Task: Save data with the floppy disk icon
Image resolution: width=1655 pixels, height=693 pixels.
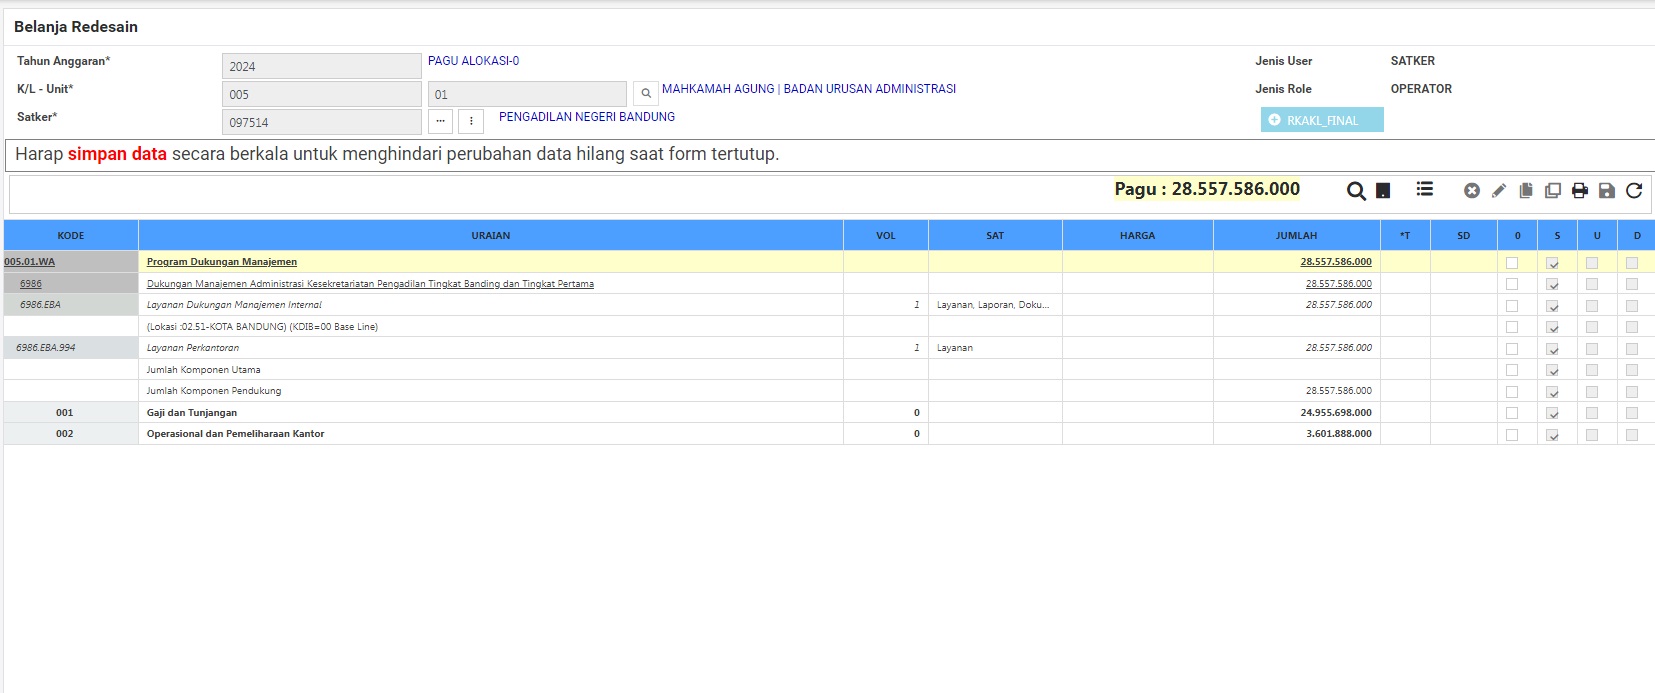Action: [1607, 191]
